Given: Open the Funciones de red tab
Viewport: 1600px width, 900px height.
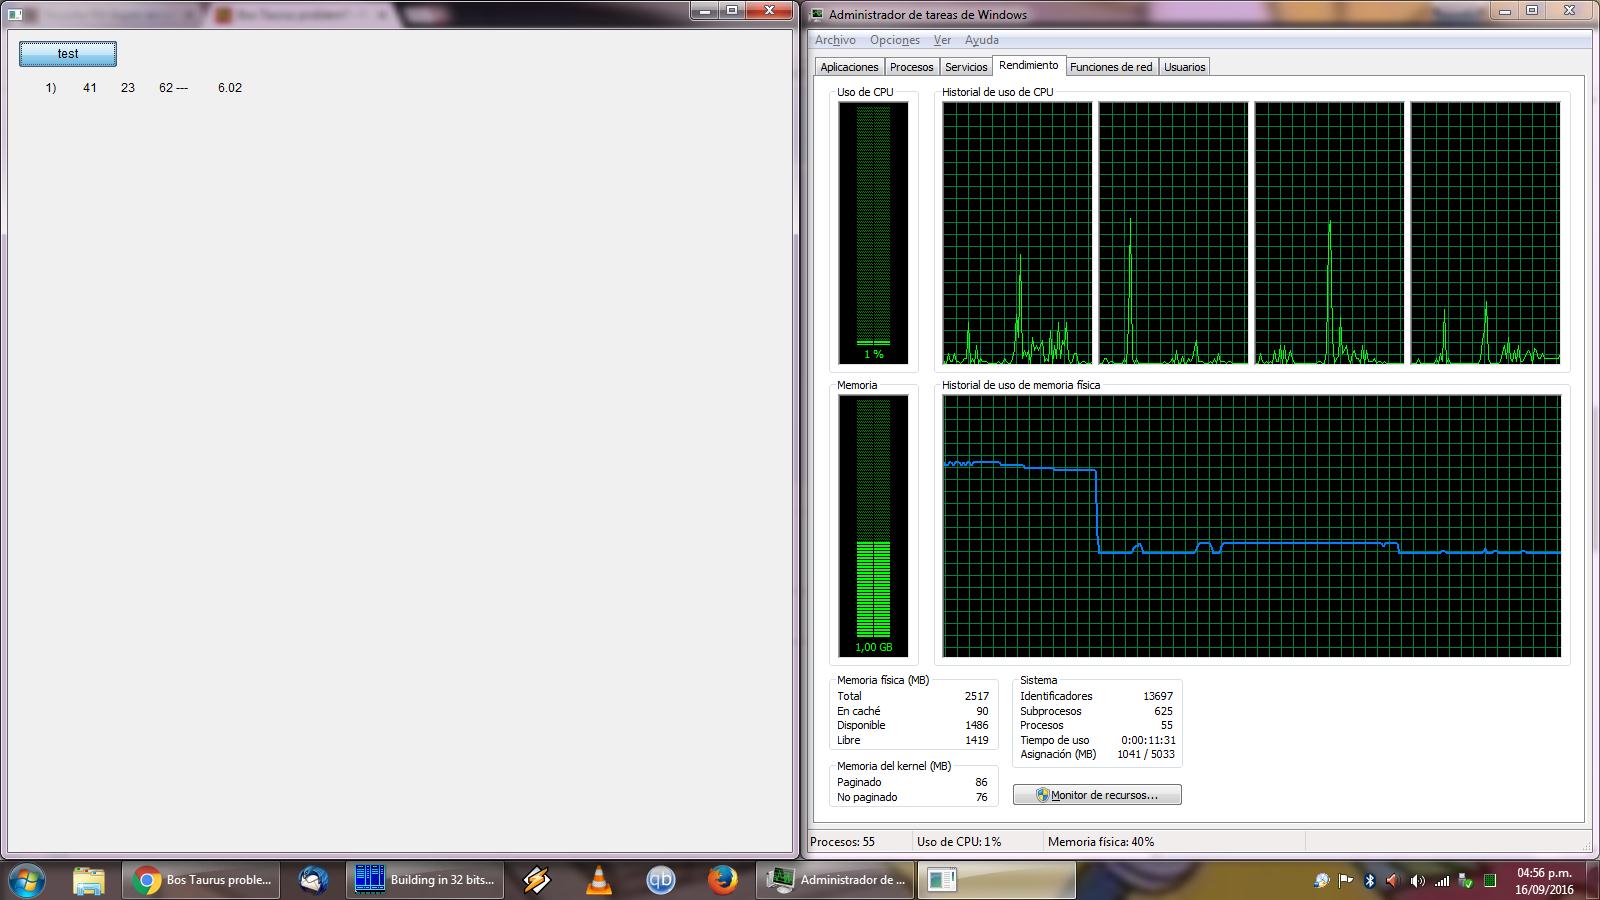Looking at the screenshot, I should point(1111,67).
